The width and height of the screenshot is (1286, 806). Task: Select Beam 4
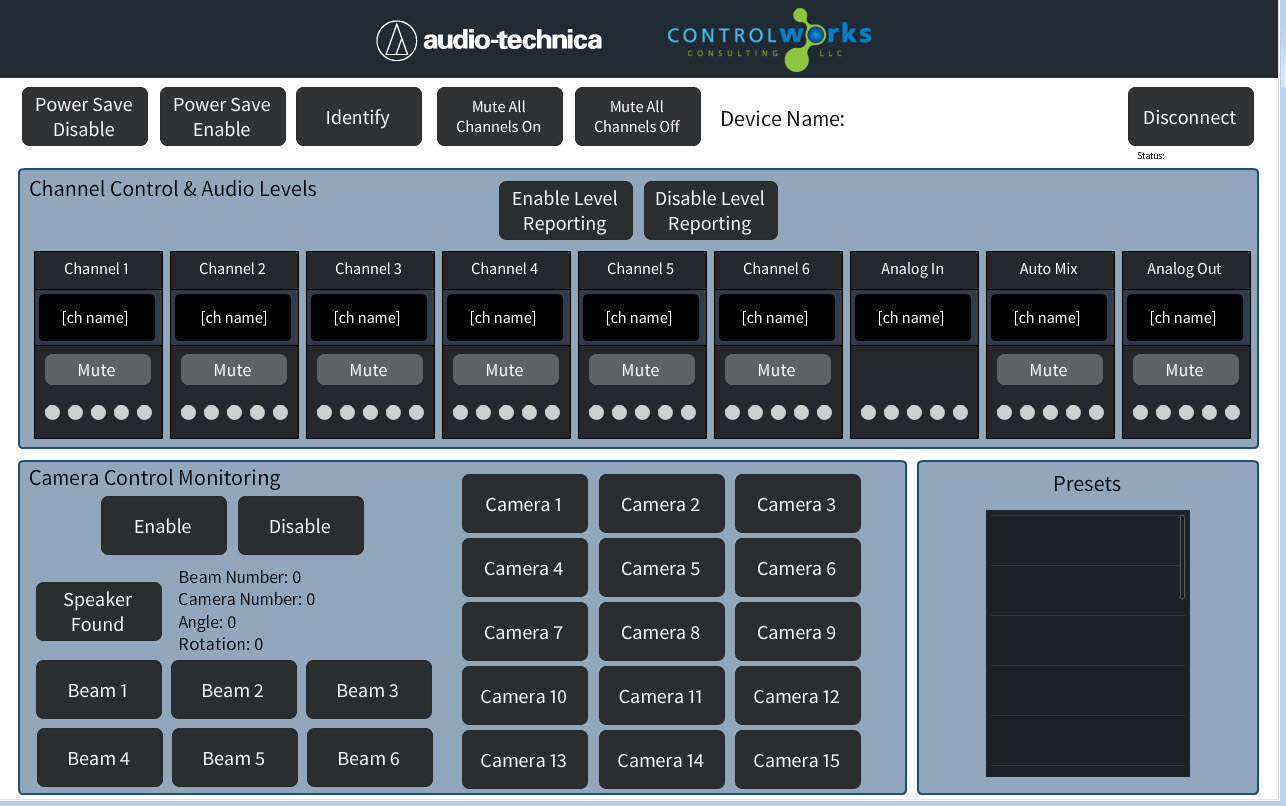99,758
